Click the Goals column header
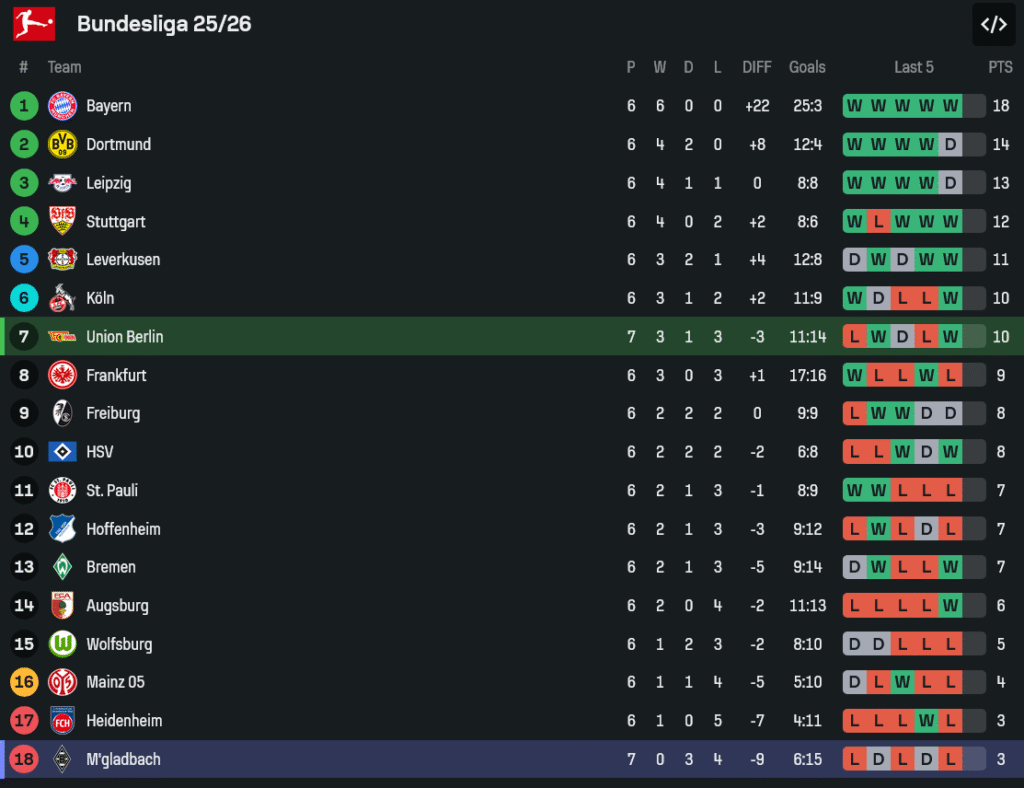This screenshot has width=1024, height=788. click(807, 67)
